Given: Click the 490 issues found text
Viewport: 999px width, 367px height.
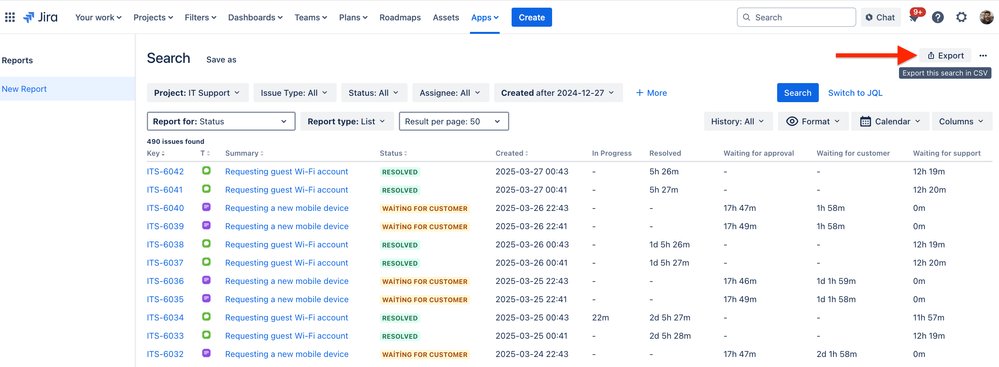Looking at the screenshot, I should [175, 141].
